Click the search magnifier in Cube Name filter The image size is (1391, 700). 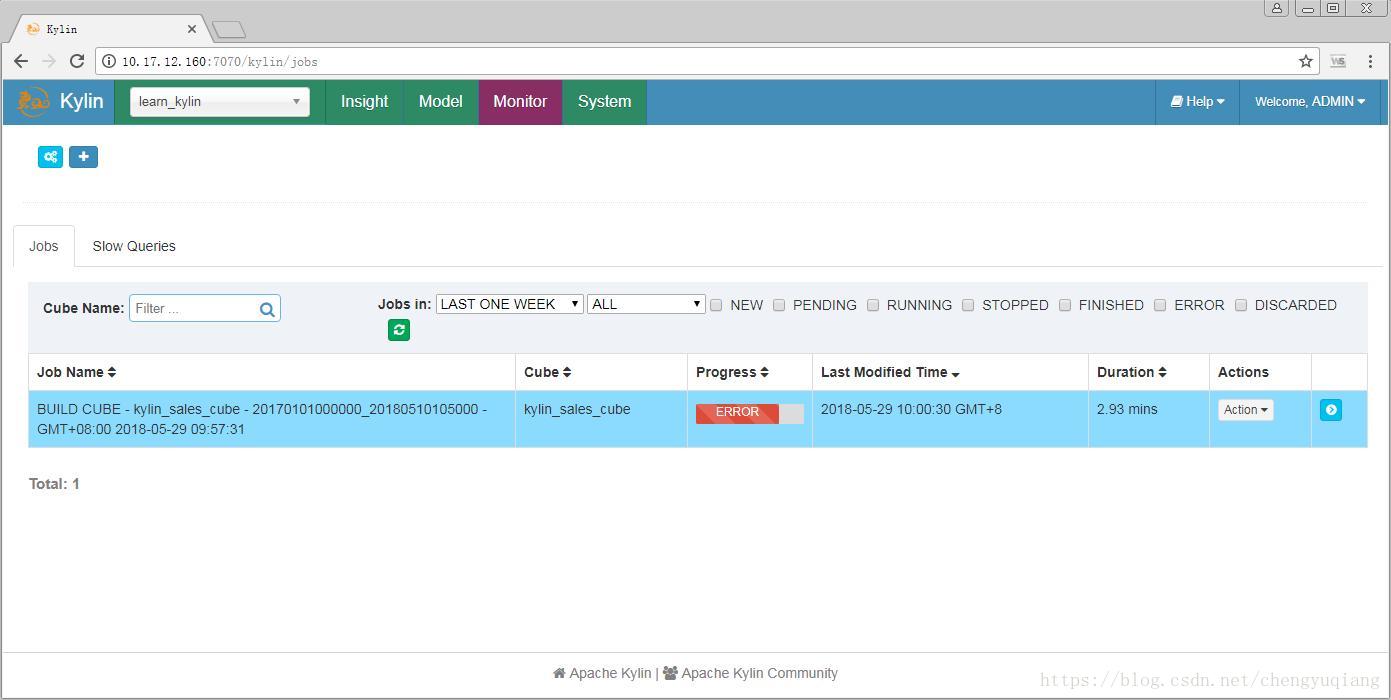[x=267, y=309]
